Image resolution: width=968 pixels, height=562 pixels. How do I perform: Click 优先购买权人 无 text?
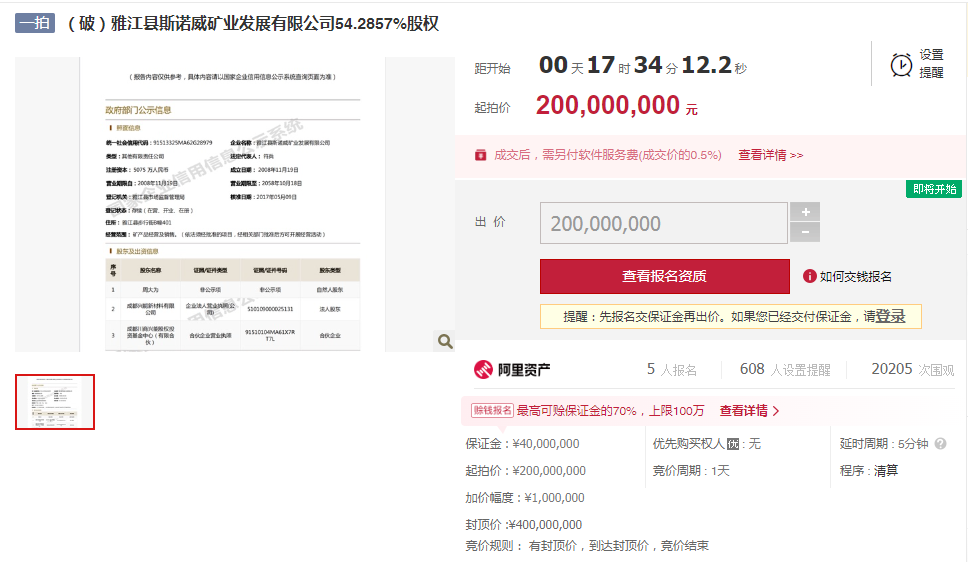[707, 443]
